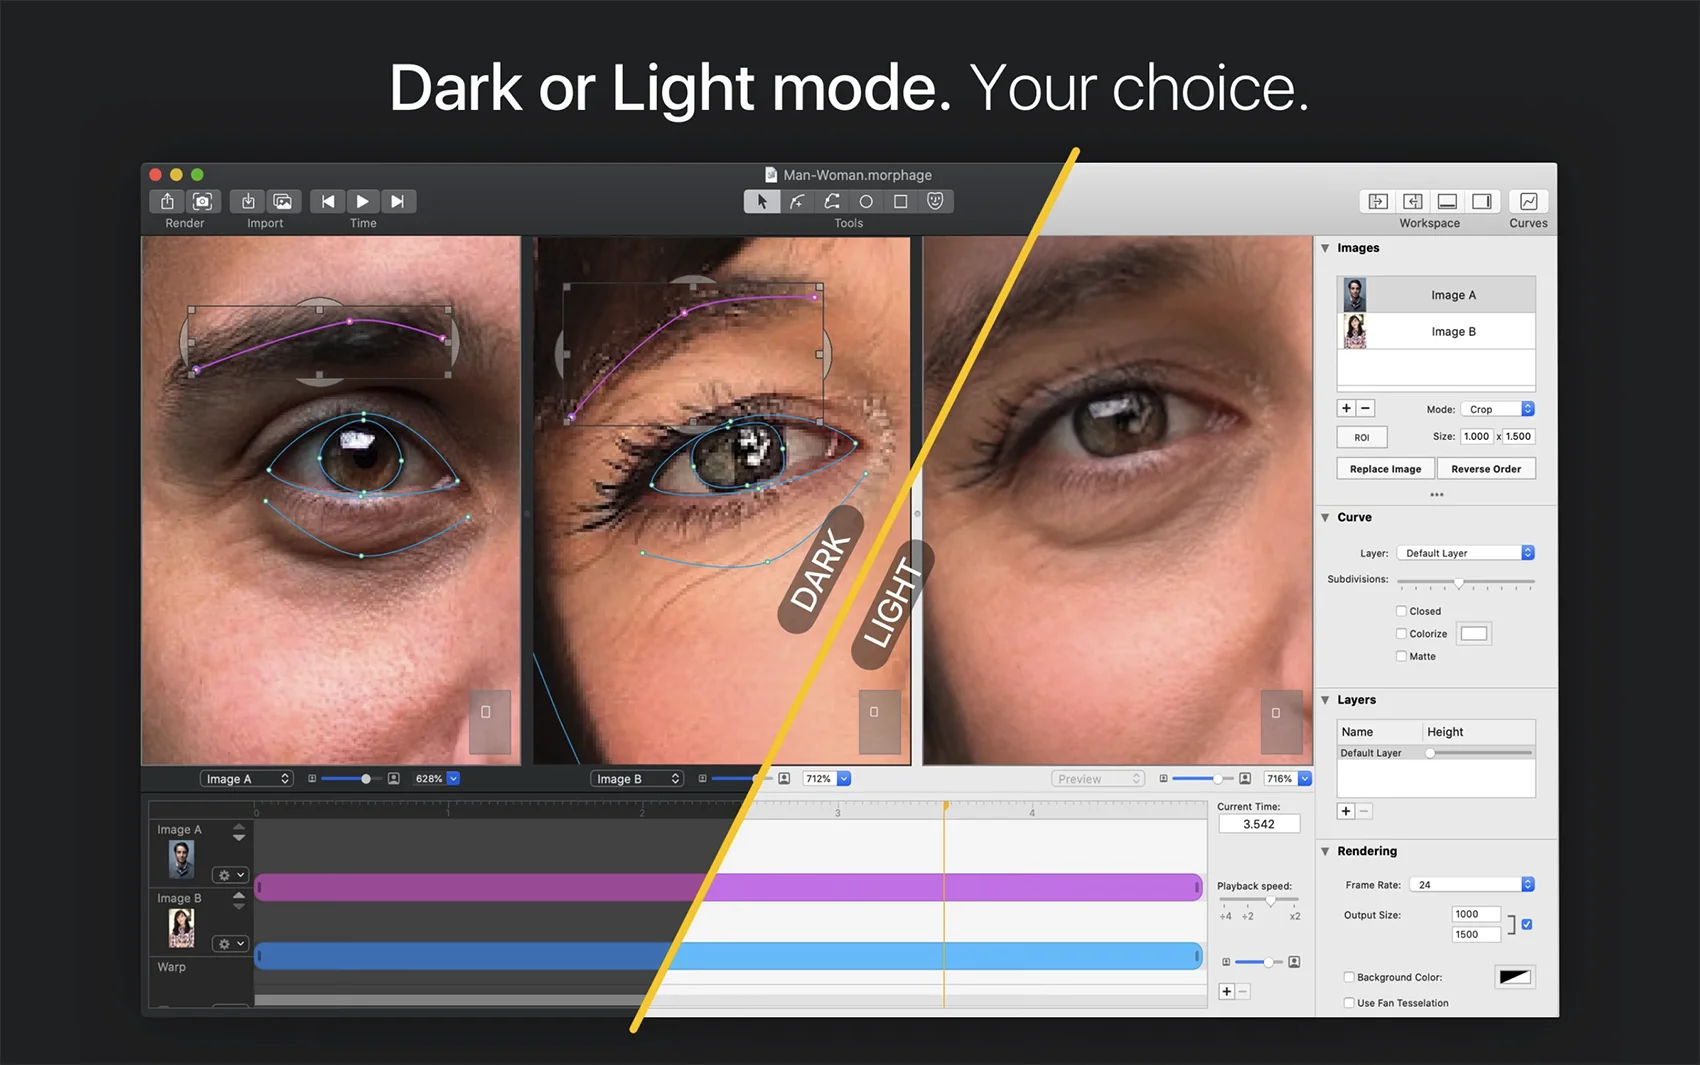Click the Colorize color swatch

pos(1474,633)
